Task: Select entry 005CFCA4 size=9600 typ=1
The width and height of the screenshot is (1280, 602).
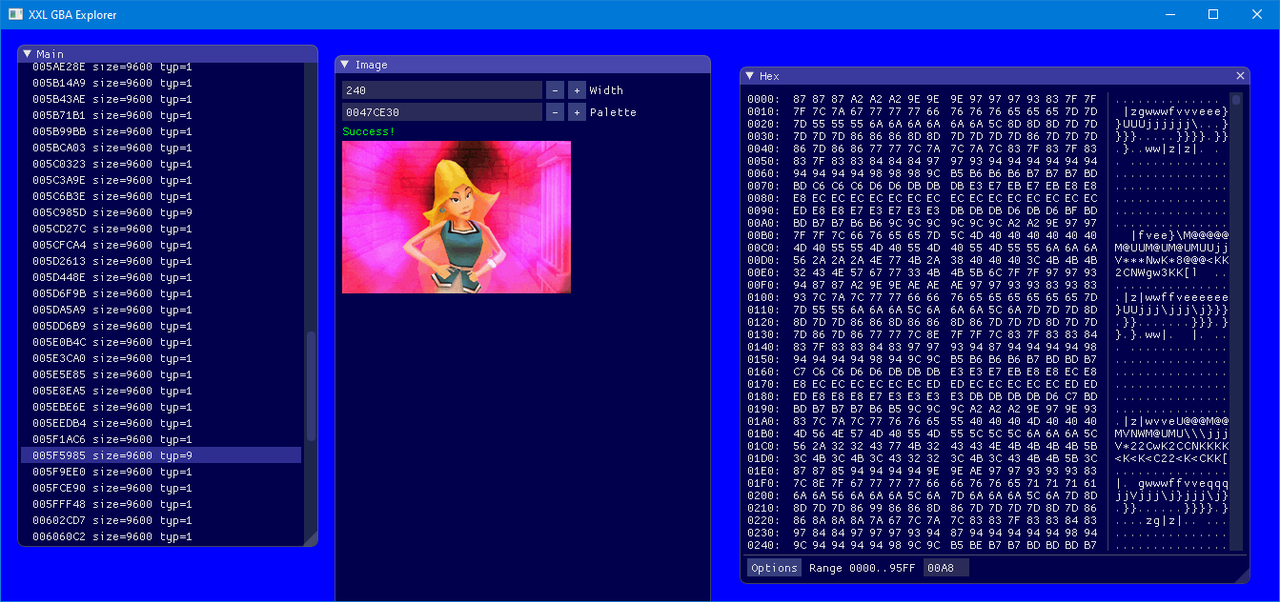Action: point(161,245)
